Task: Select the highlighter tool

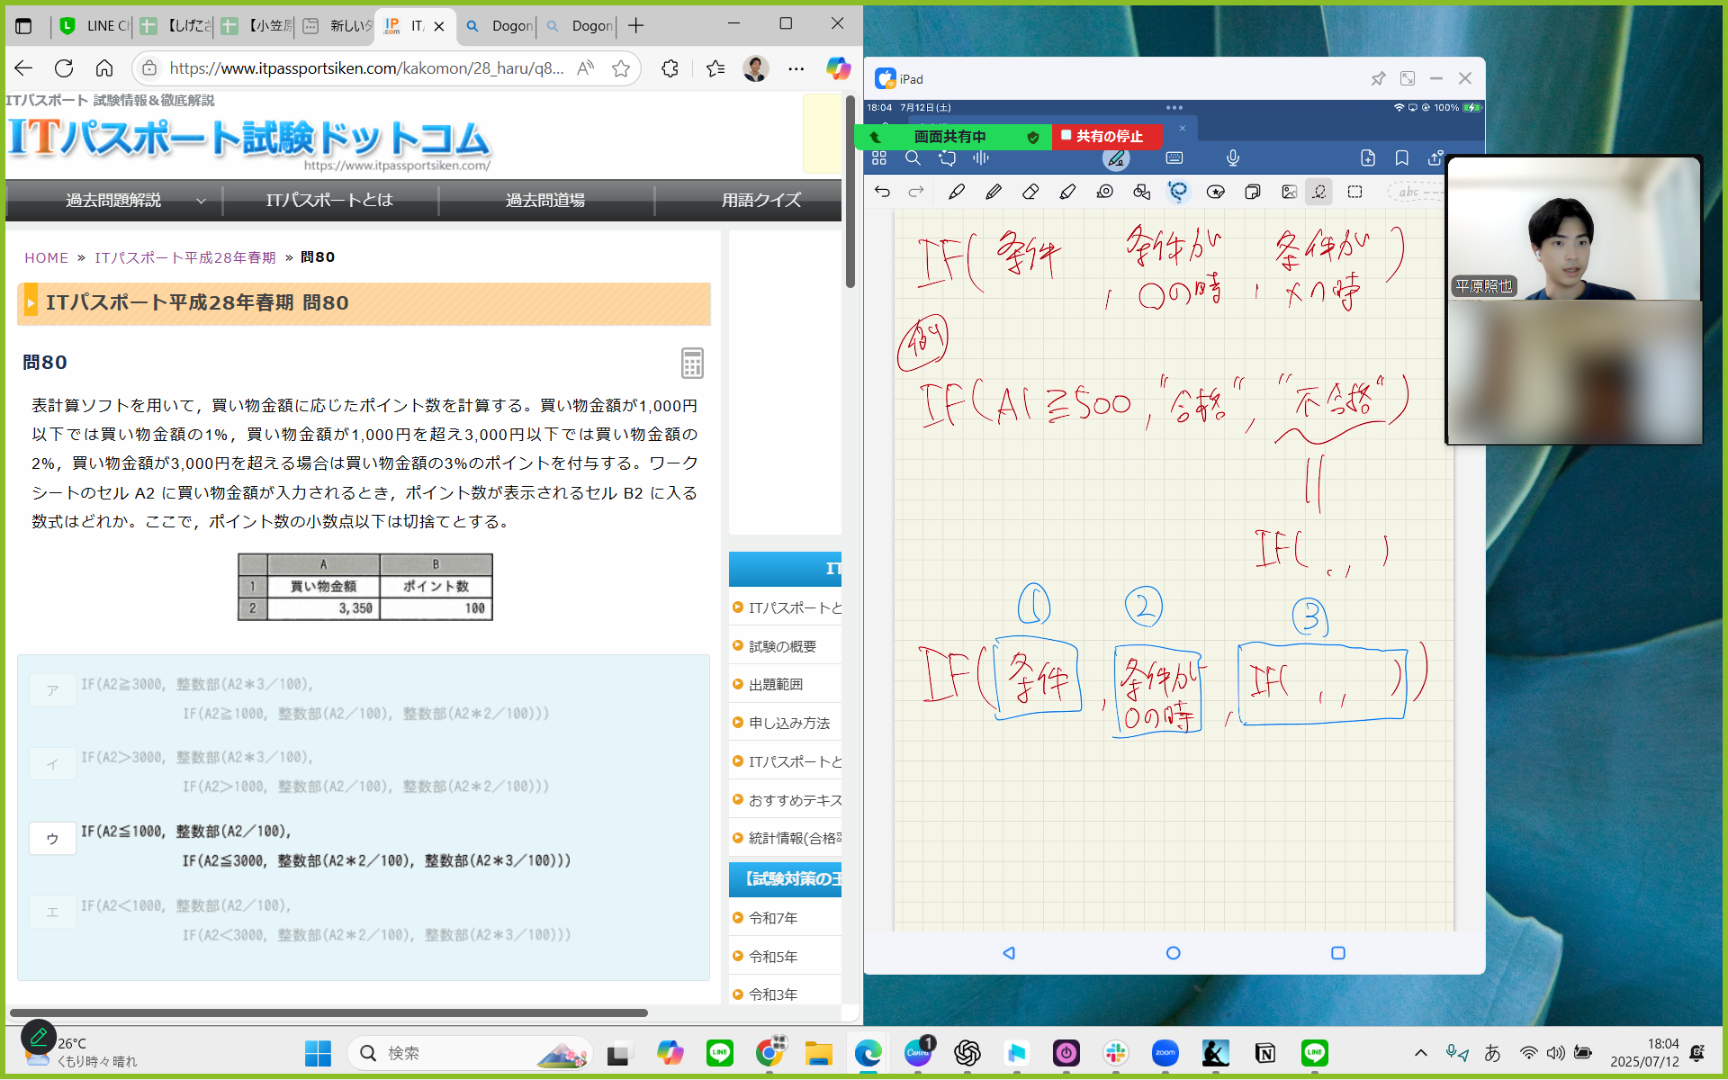Action: [x=1067, y=192]
